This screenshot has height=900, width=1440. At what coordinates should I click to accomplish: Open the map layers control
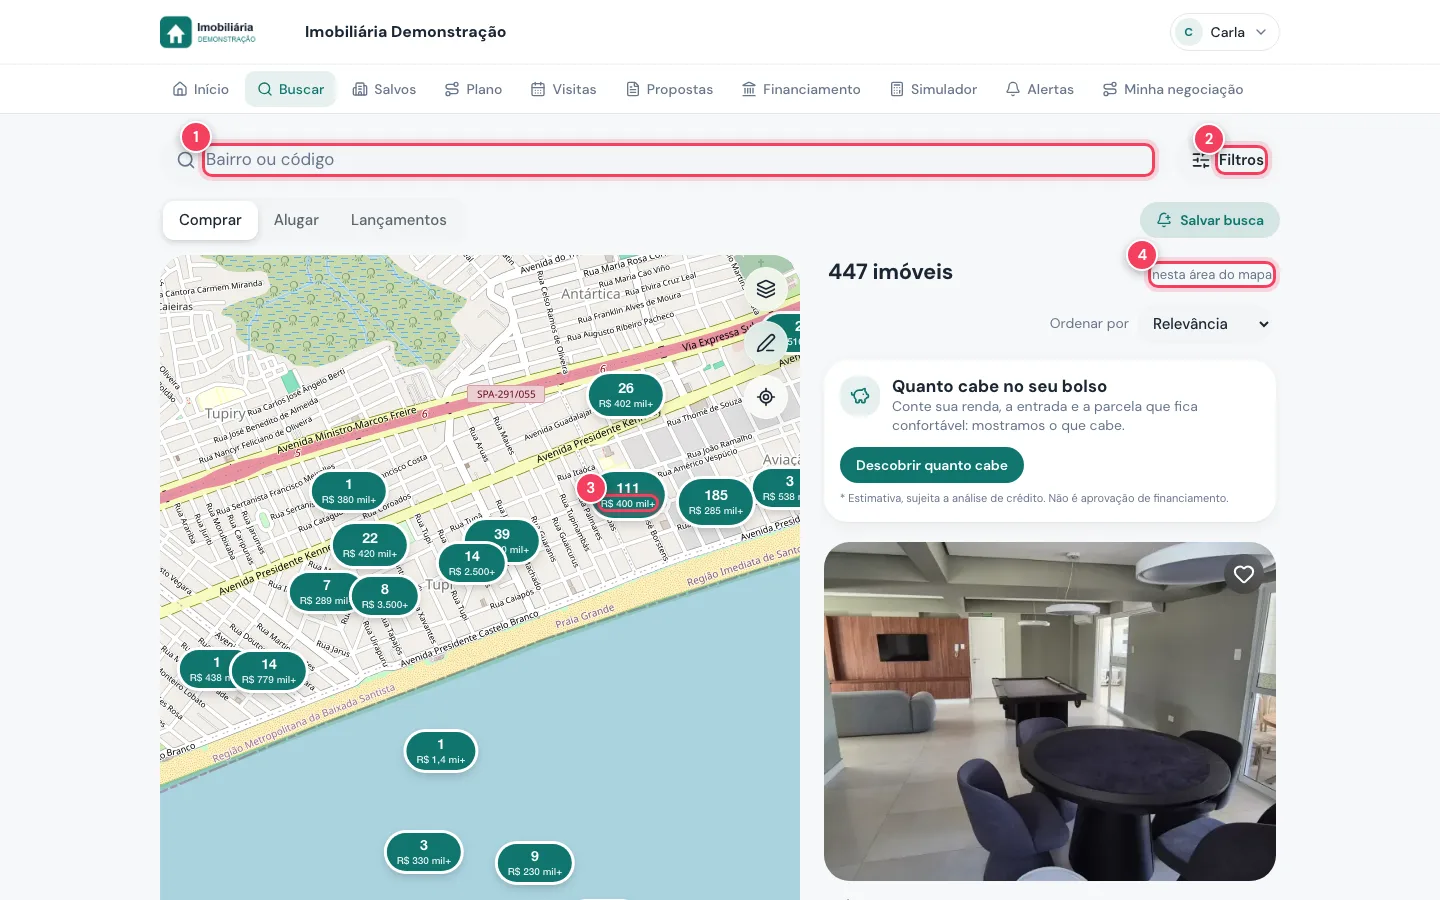coord(766,289)
